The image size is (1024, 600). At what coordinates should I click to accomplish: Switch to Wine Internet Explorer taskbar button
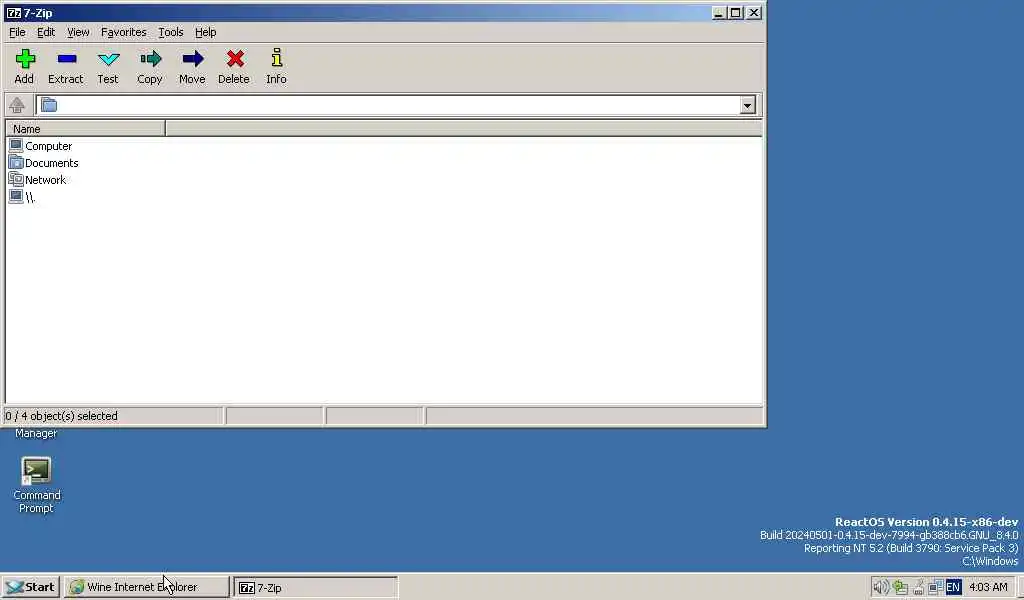point(148,587)
